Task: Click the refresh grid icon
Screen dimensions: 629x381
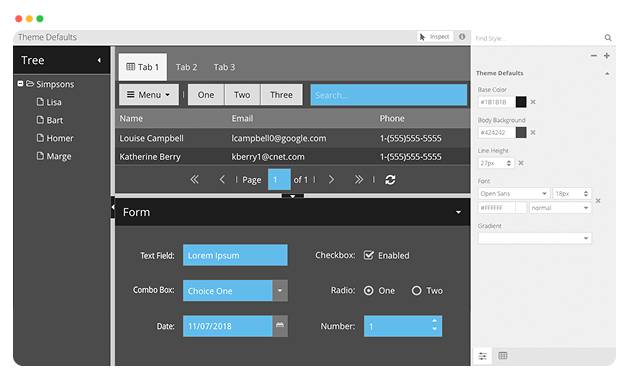Action: tap(390, 180)
